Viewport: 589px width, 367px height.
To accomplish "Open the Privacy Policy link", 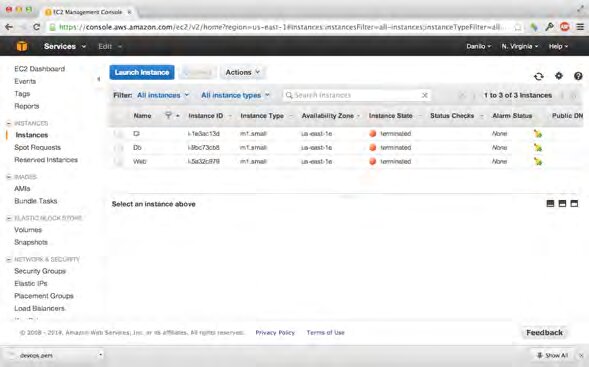I will click(x=275, y=332).
